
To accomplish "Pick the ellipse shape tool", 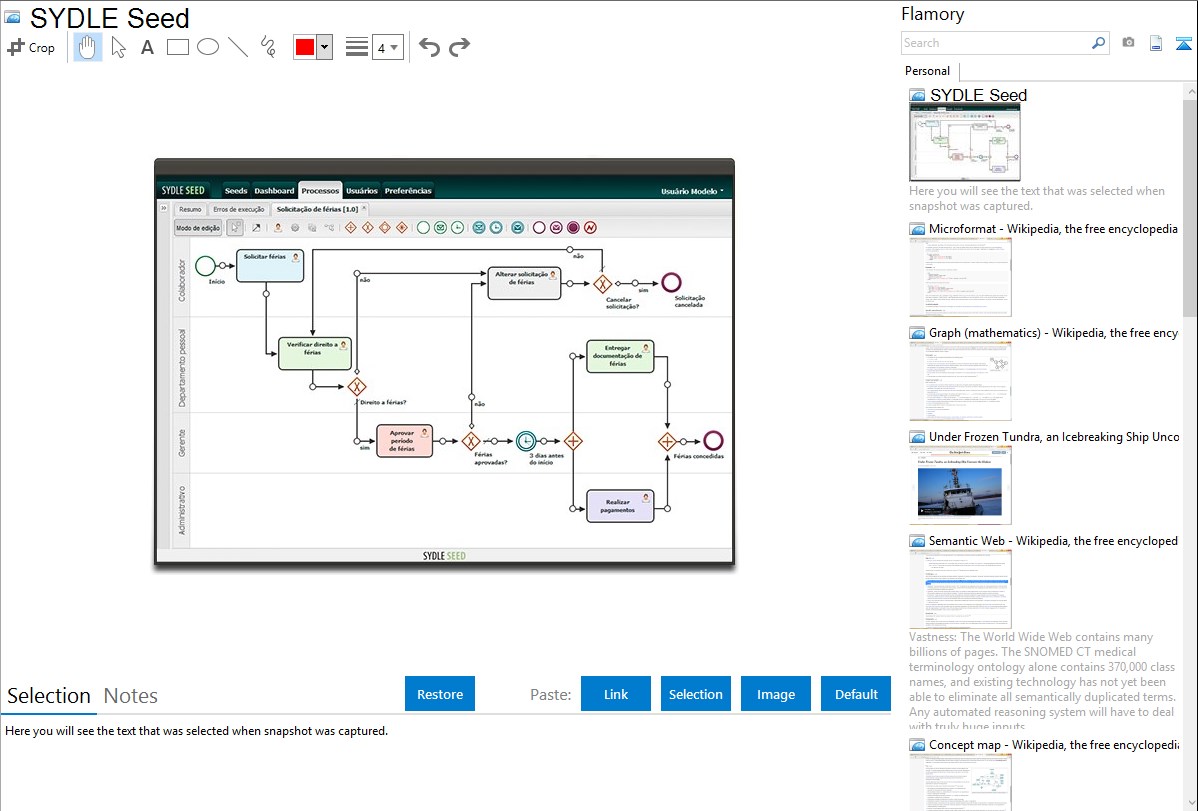I will tap(208, 47).
